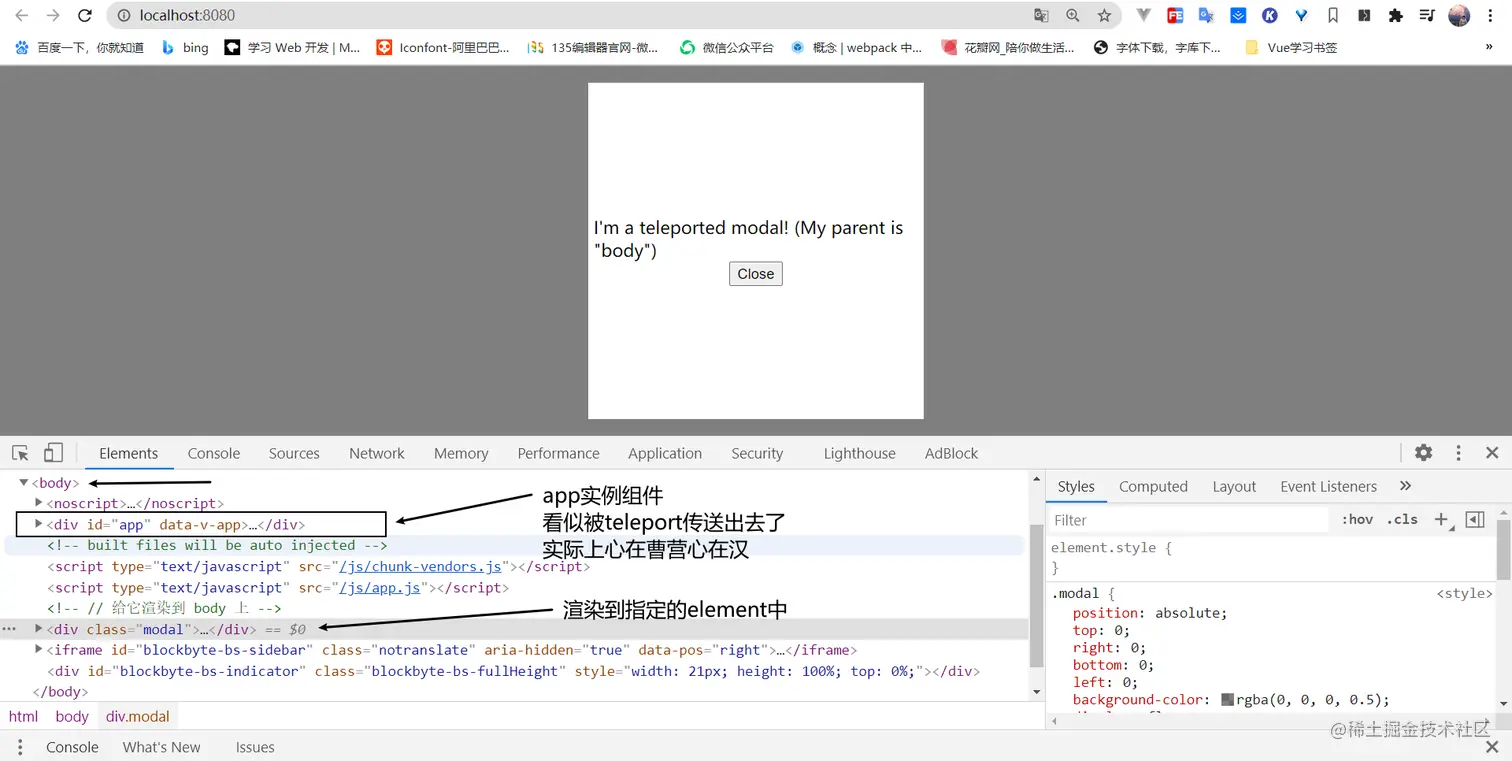The height and width of the screenshot is (761, 1512).
Task: Open the DevTools customize three-dot menu
Action: click(1459, 453)
